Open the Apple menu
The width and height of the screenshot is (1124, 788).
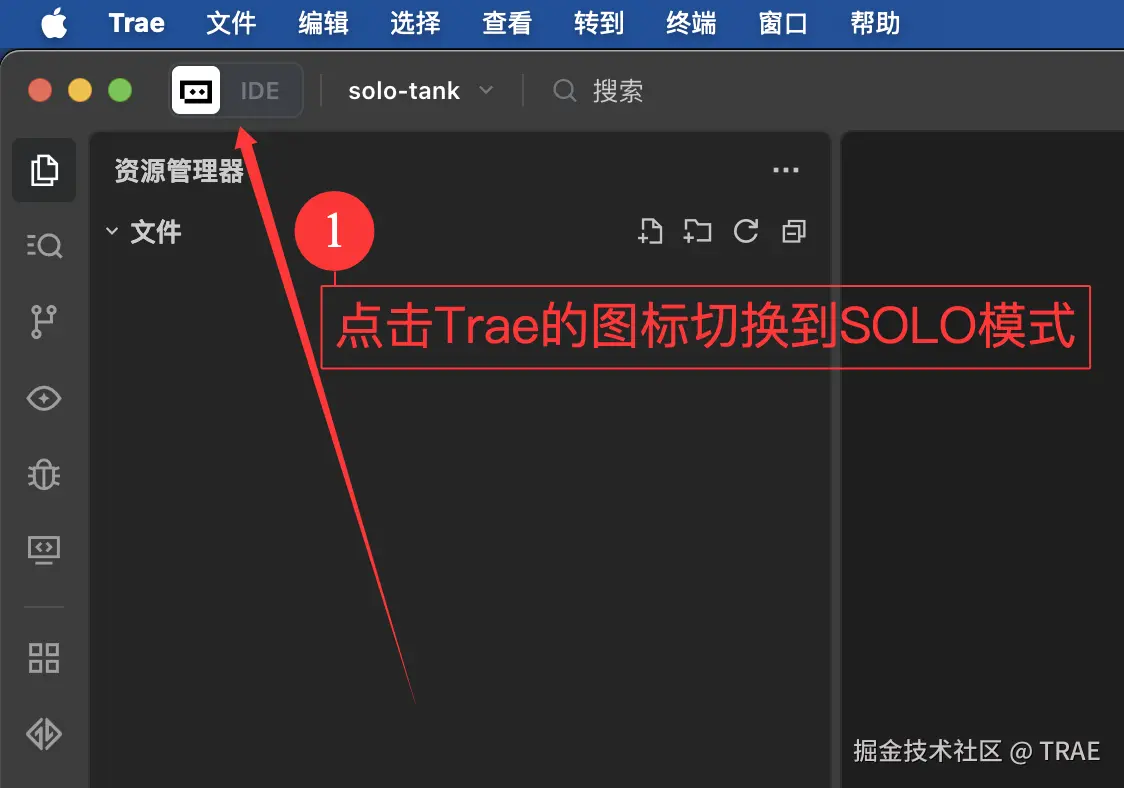(x=54, y=23)
